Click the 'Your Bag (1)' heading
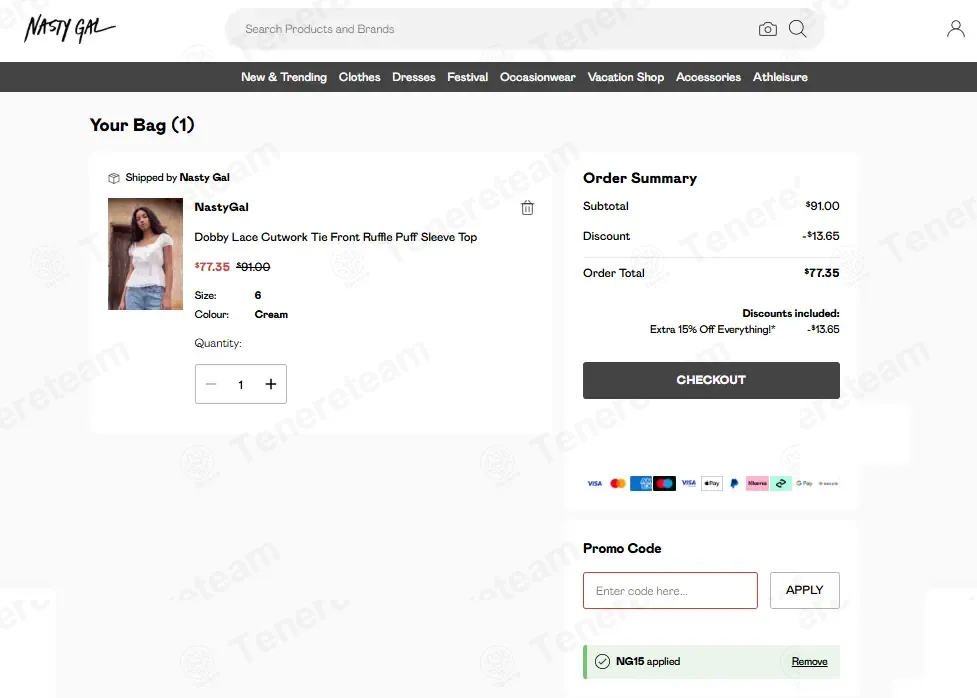Viewport: 977px width, 698px height. pyautogui.click(x=142, y=125)
